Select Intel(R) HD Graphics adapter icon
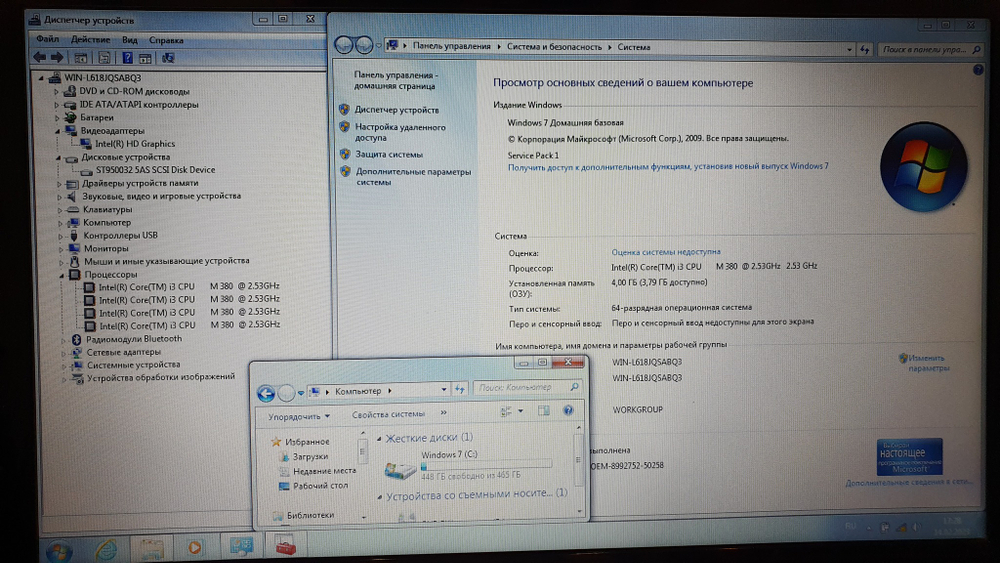 coord(86,144)
